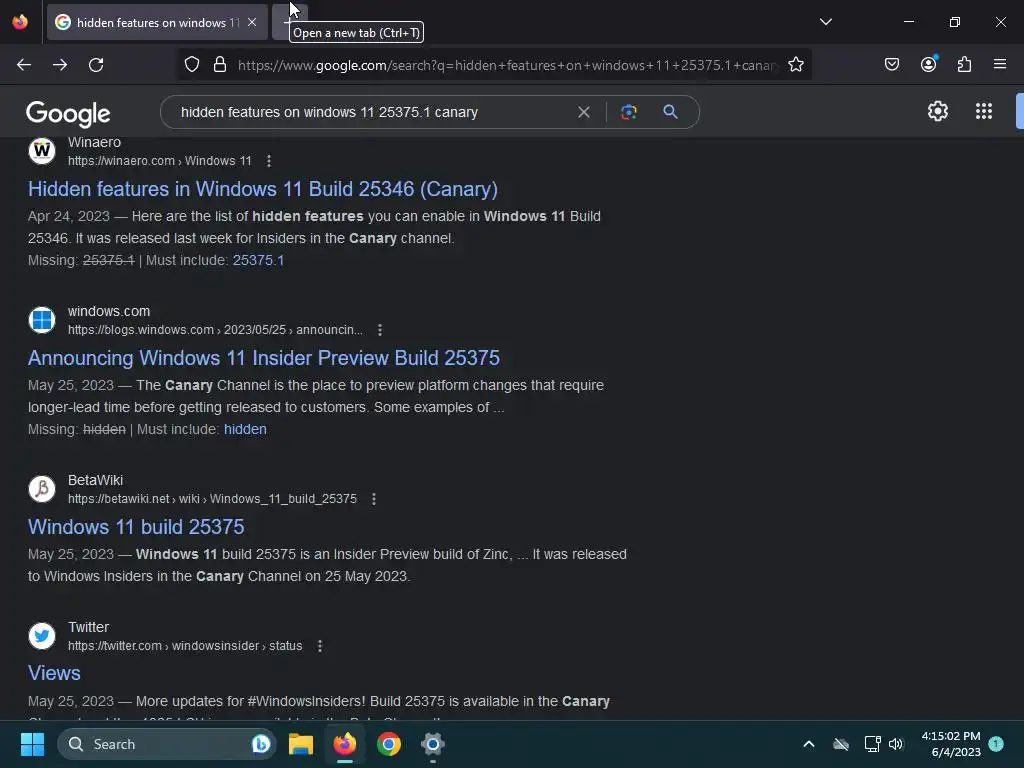Click the 'Must include: hidden' link
Screen dimensions: 1024x768
(x=245, y=430)
